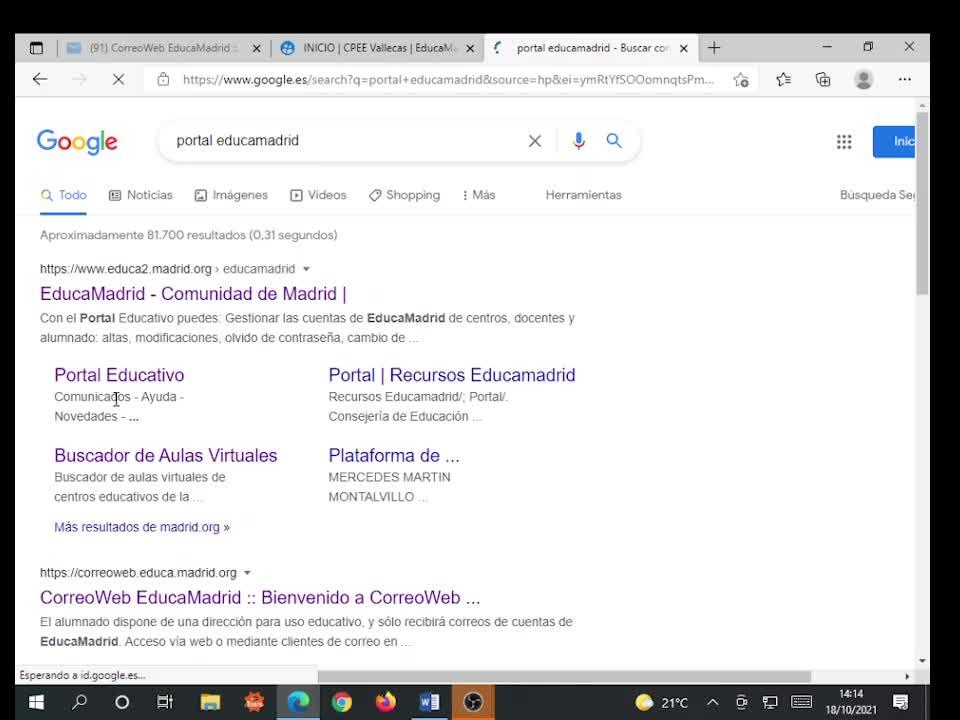Screen dimensions: 960x720
Task: Open CorreoWeb EducaMadrid Bienvenido result
Action: coord(260,598)
